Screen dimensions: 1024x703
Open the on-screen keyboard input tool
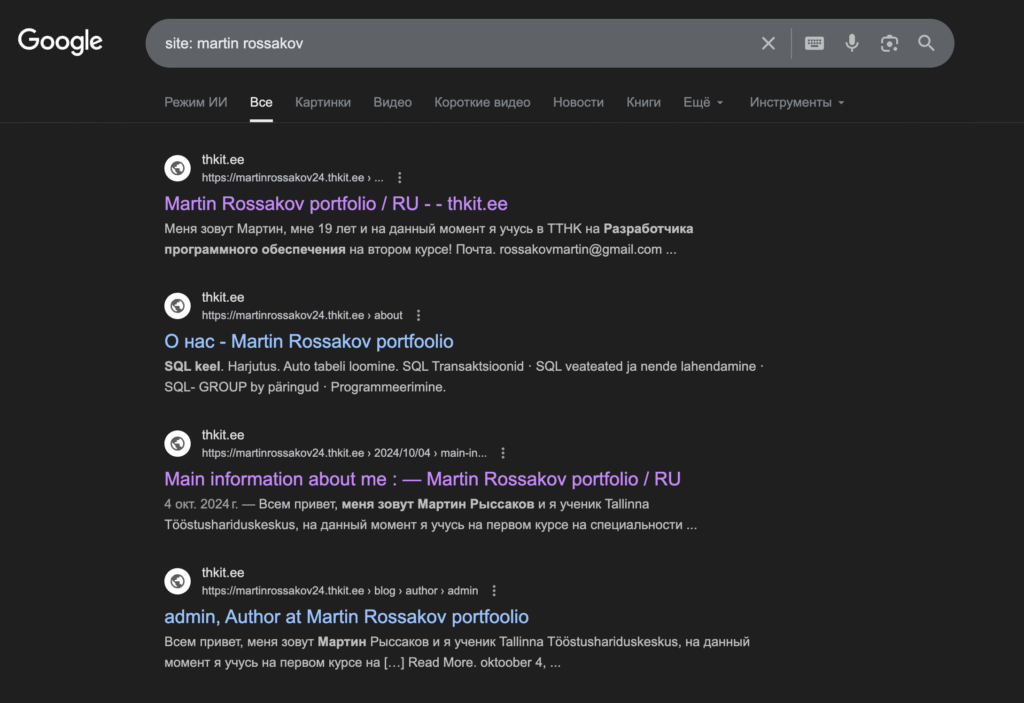point(814,43)
